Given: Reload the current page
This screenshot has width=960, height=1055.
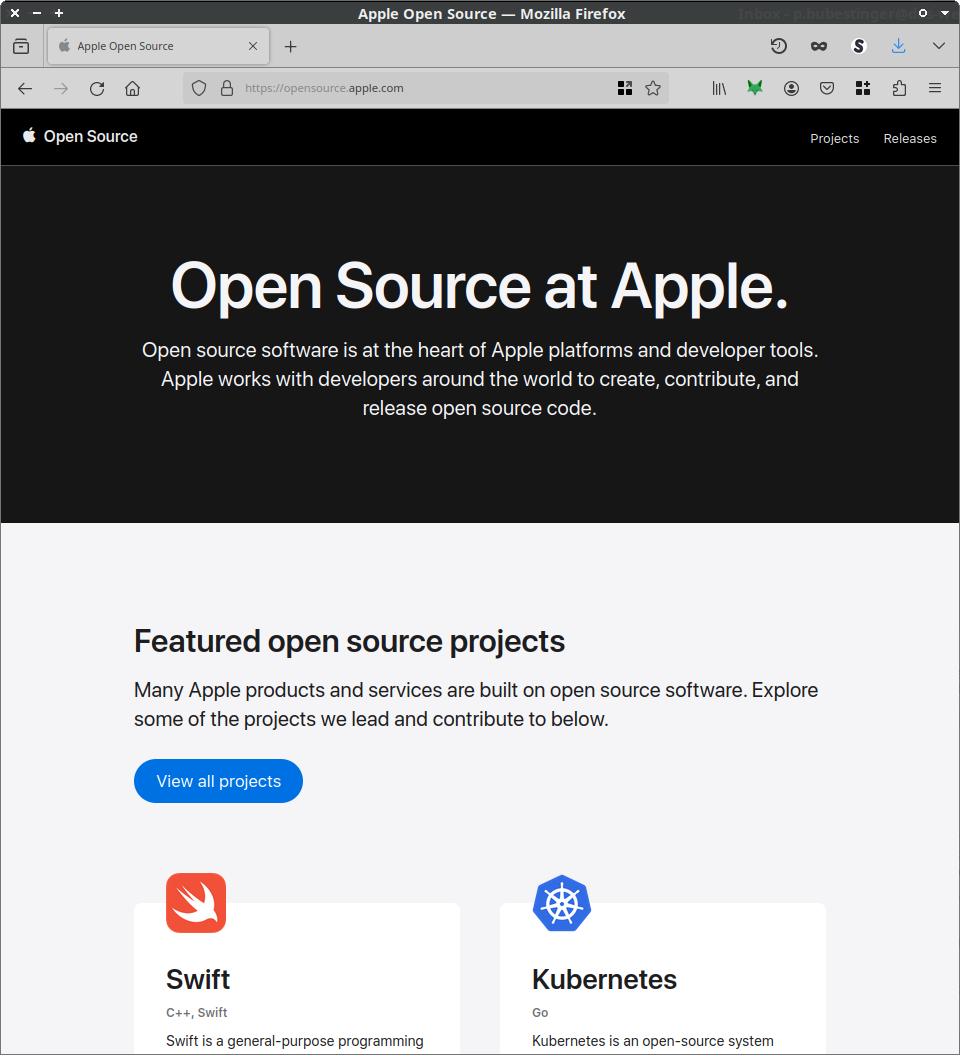Looking at the screenshot, I should [x=97, y=88].
